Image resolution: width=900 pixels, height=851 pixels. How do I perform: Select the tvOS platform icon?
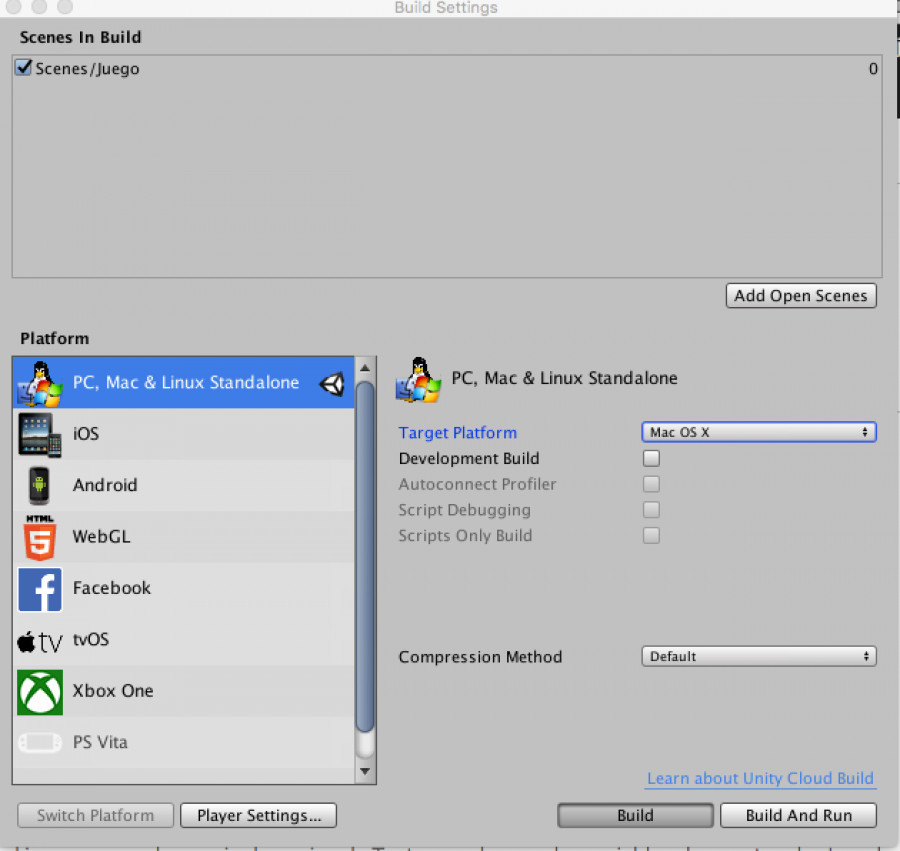click(x=40, y=640)
